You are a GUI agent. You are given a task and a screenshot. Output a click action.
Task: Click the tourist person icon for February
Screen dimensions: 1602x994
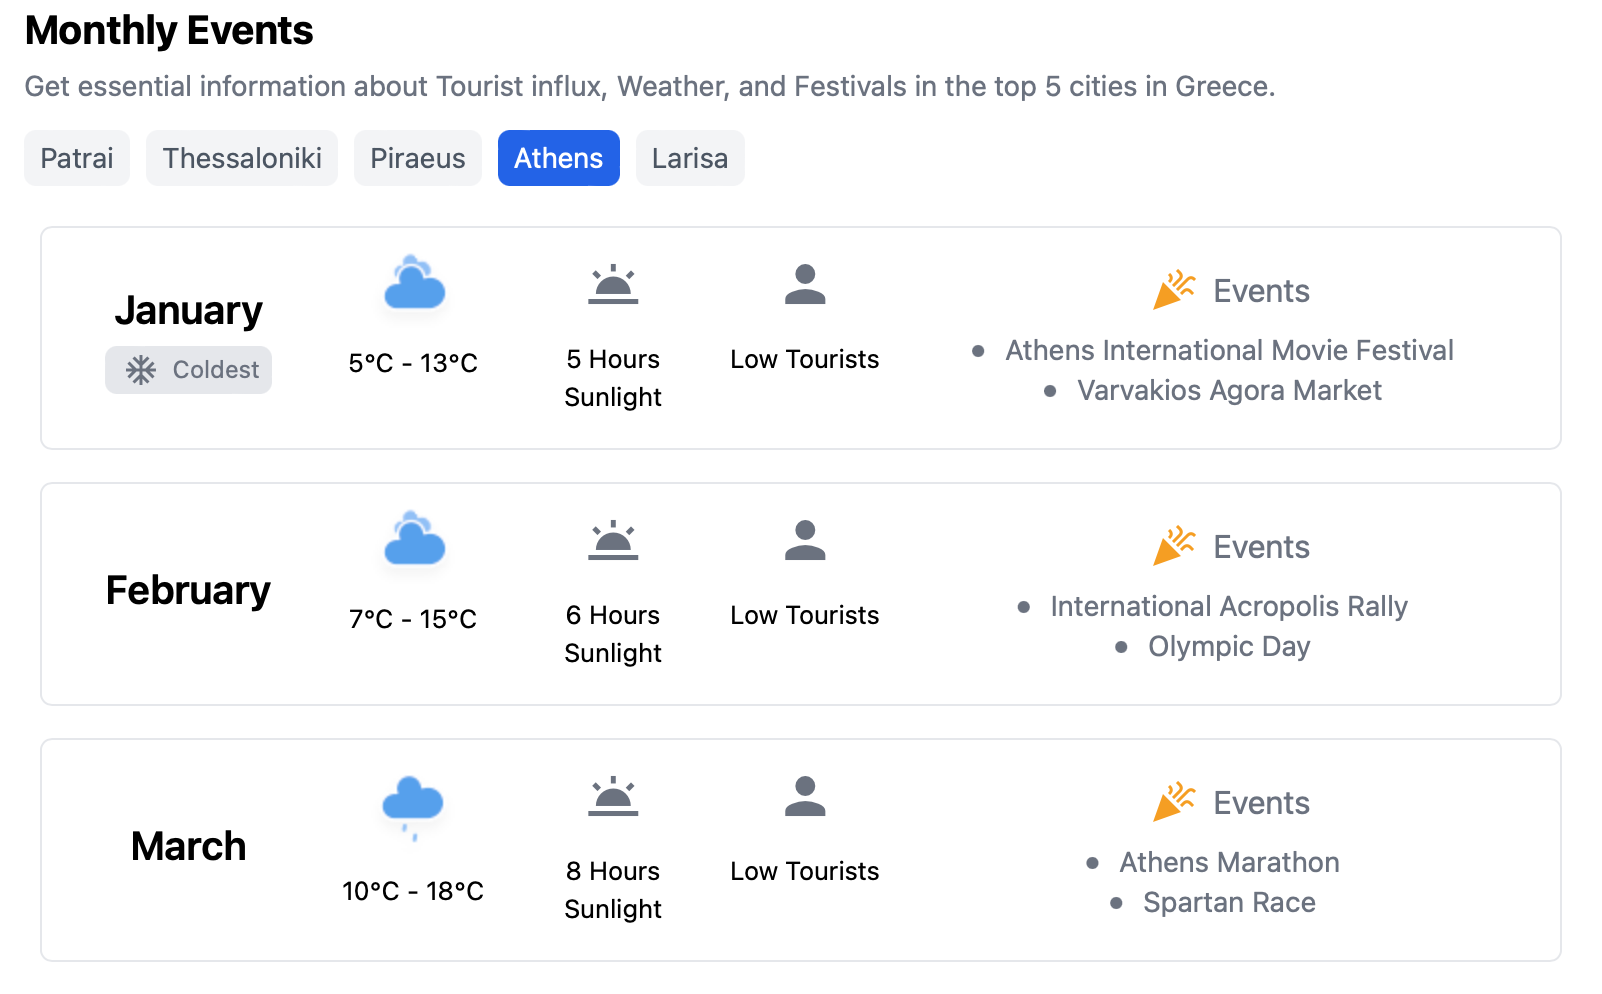pos(805,540)
